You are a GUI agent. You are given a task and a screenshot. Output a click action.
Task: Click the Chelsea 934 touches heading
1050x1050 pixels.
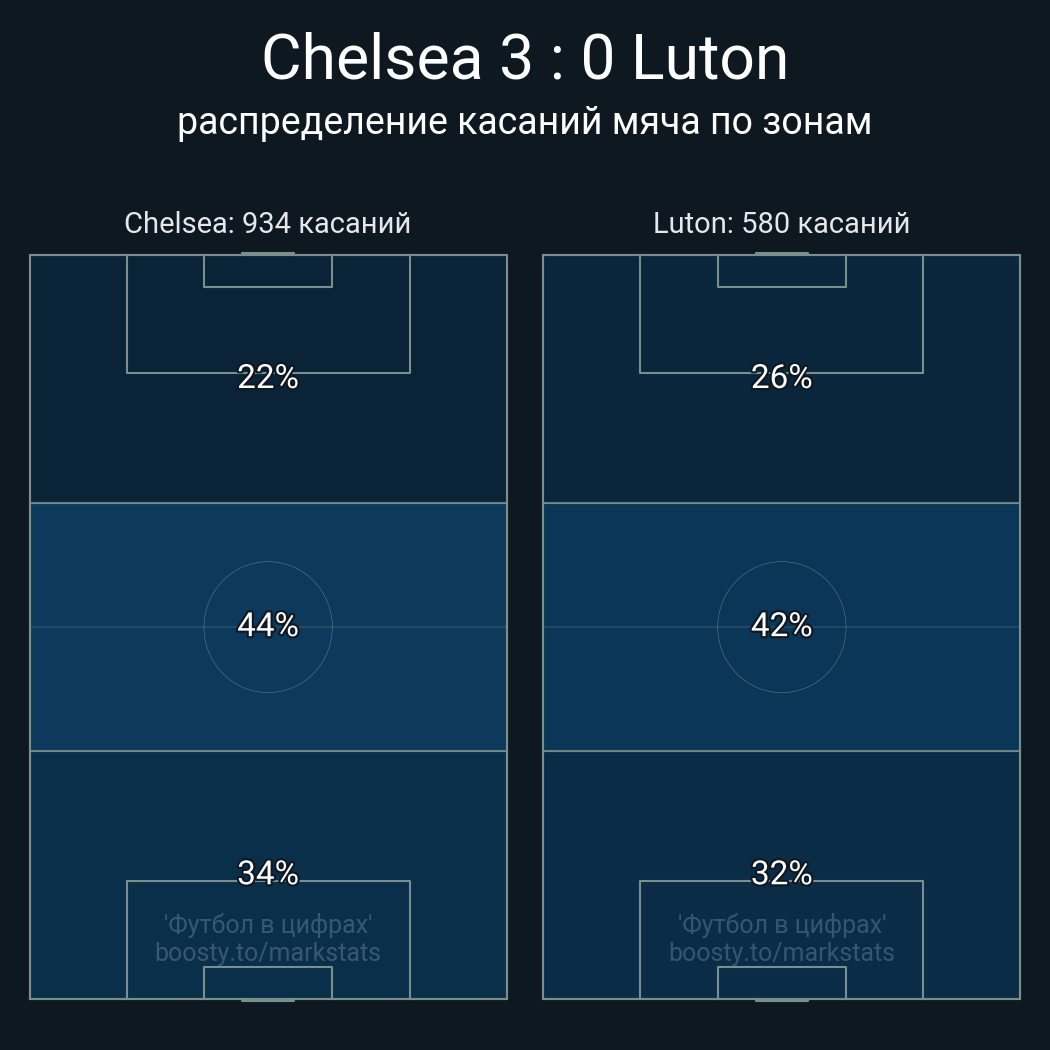click(x=267, y=223)
